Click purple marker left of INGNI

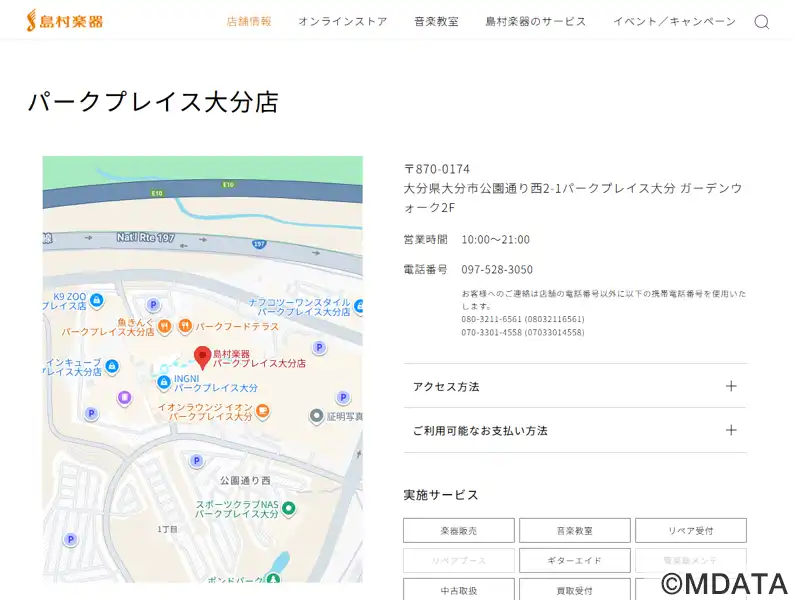(x=124, y=397)
